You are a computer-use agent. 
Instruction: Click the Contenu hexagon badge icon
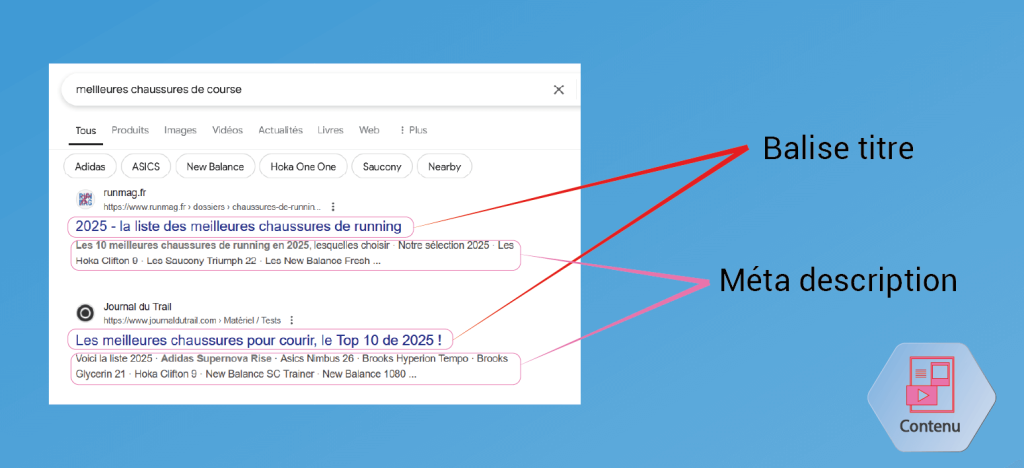pos(931,398)
